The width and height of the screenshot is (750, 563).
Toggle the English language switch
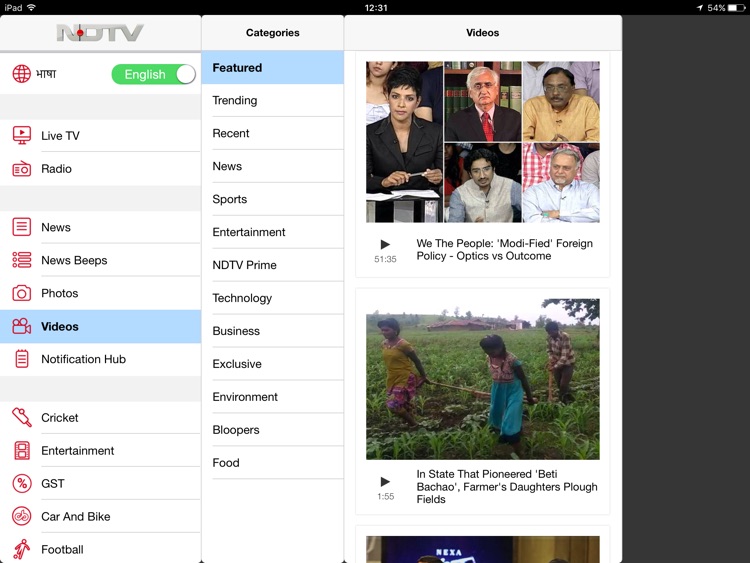154,74
